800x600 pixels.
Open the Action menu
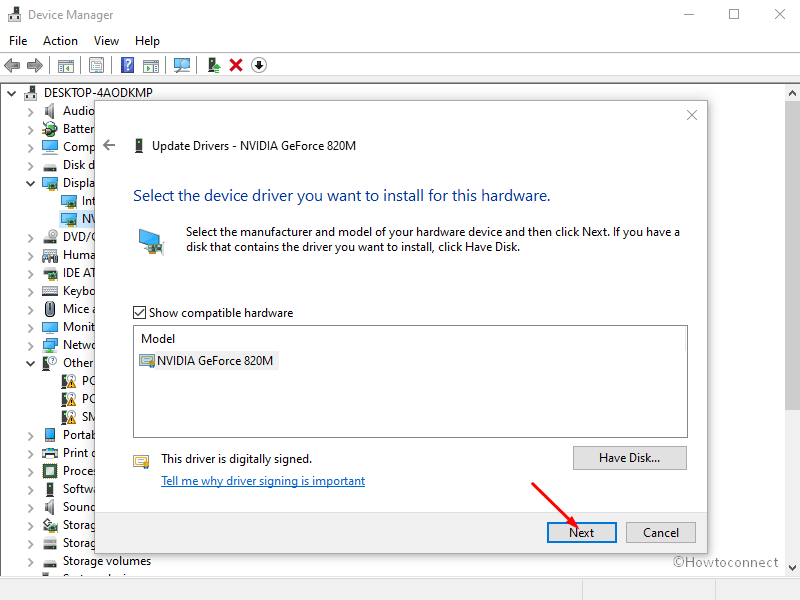tap(60, 41)
